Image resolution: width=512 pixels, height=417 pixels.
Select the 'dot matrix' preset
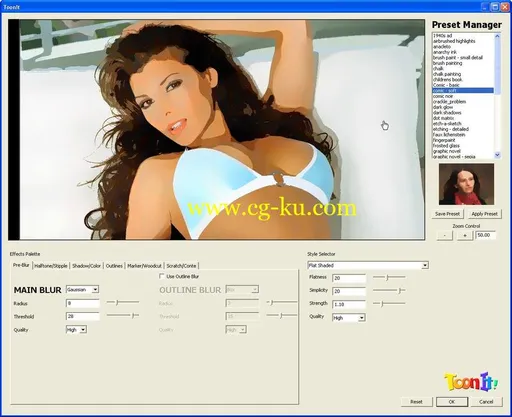click(443, 118)
